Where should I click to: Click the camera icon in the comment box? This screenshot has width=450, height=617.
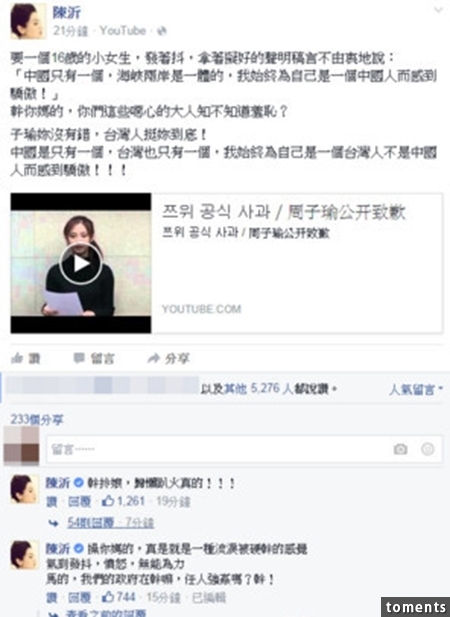[400, 449]
